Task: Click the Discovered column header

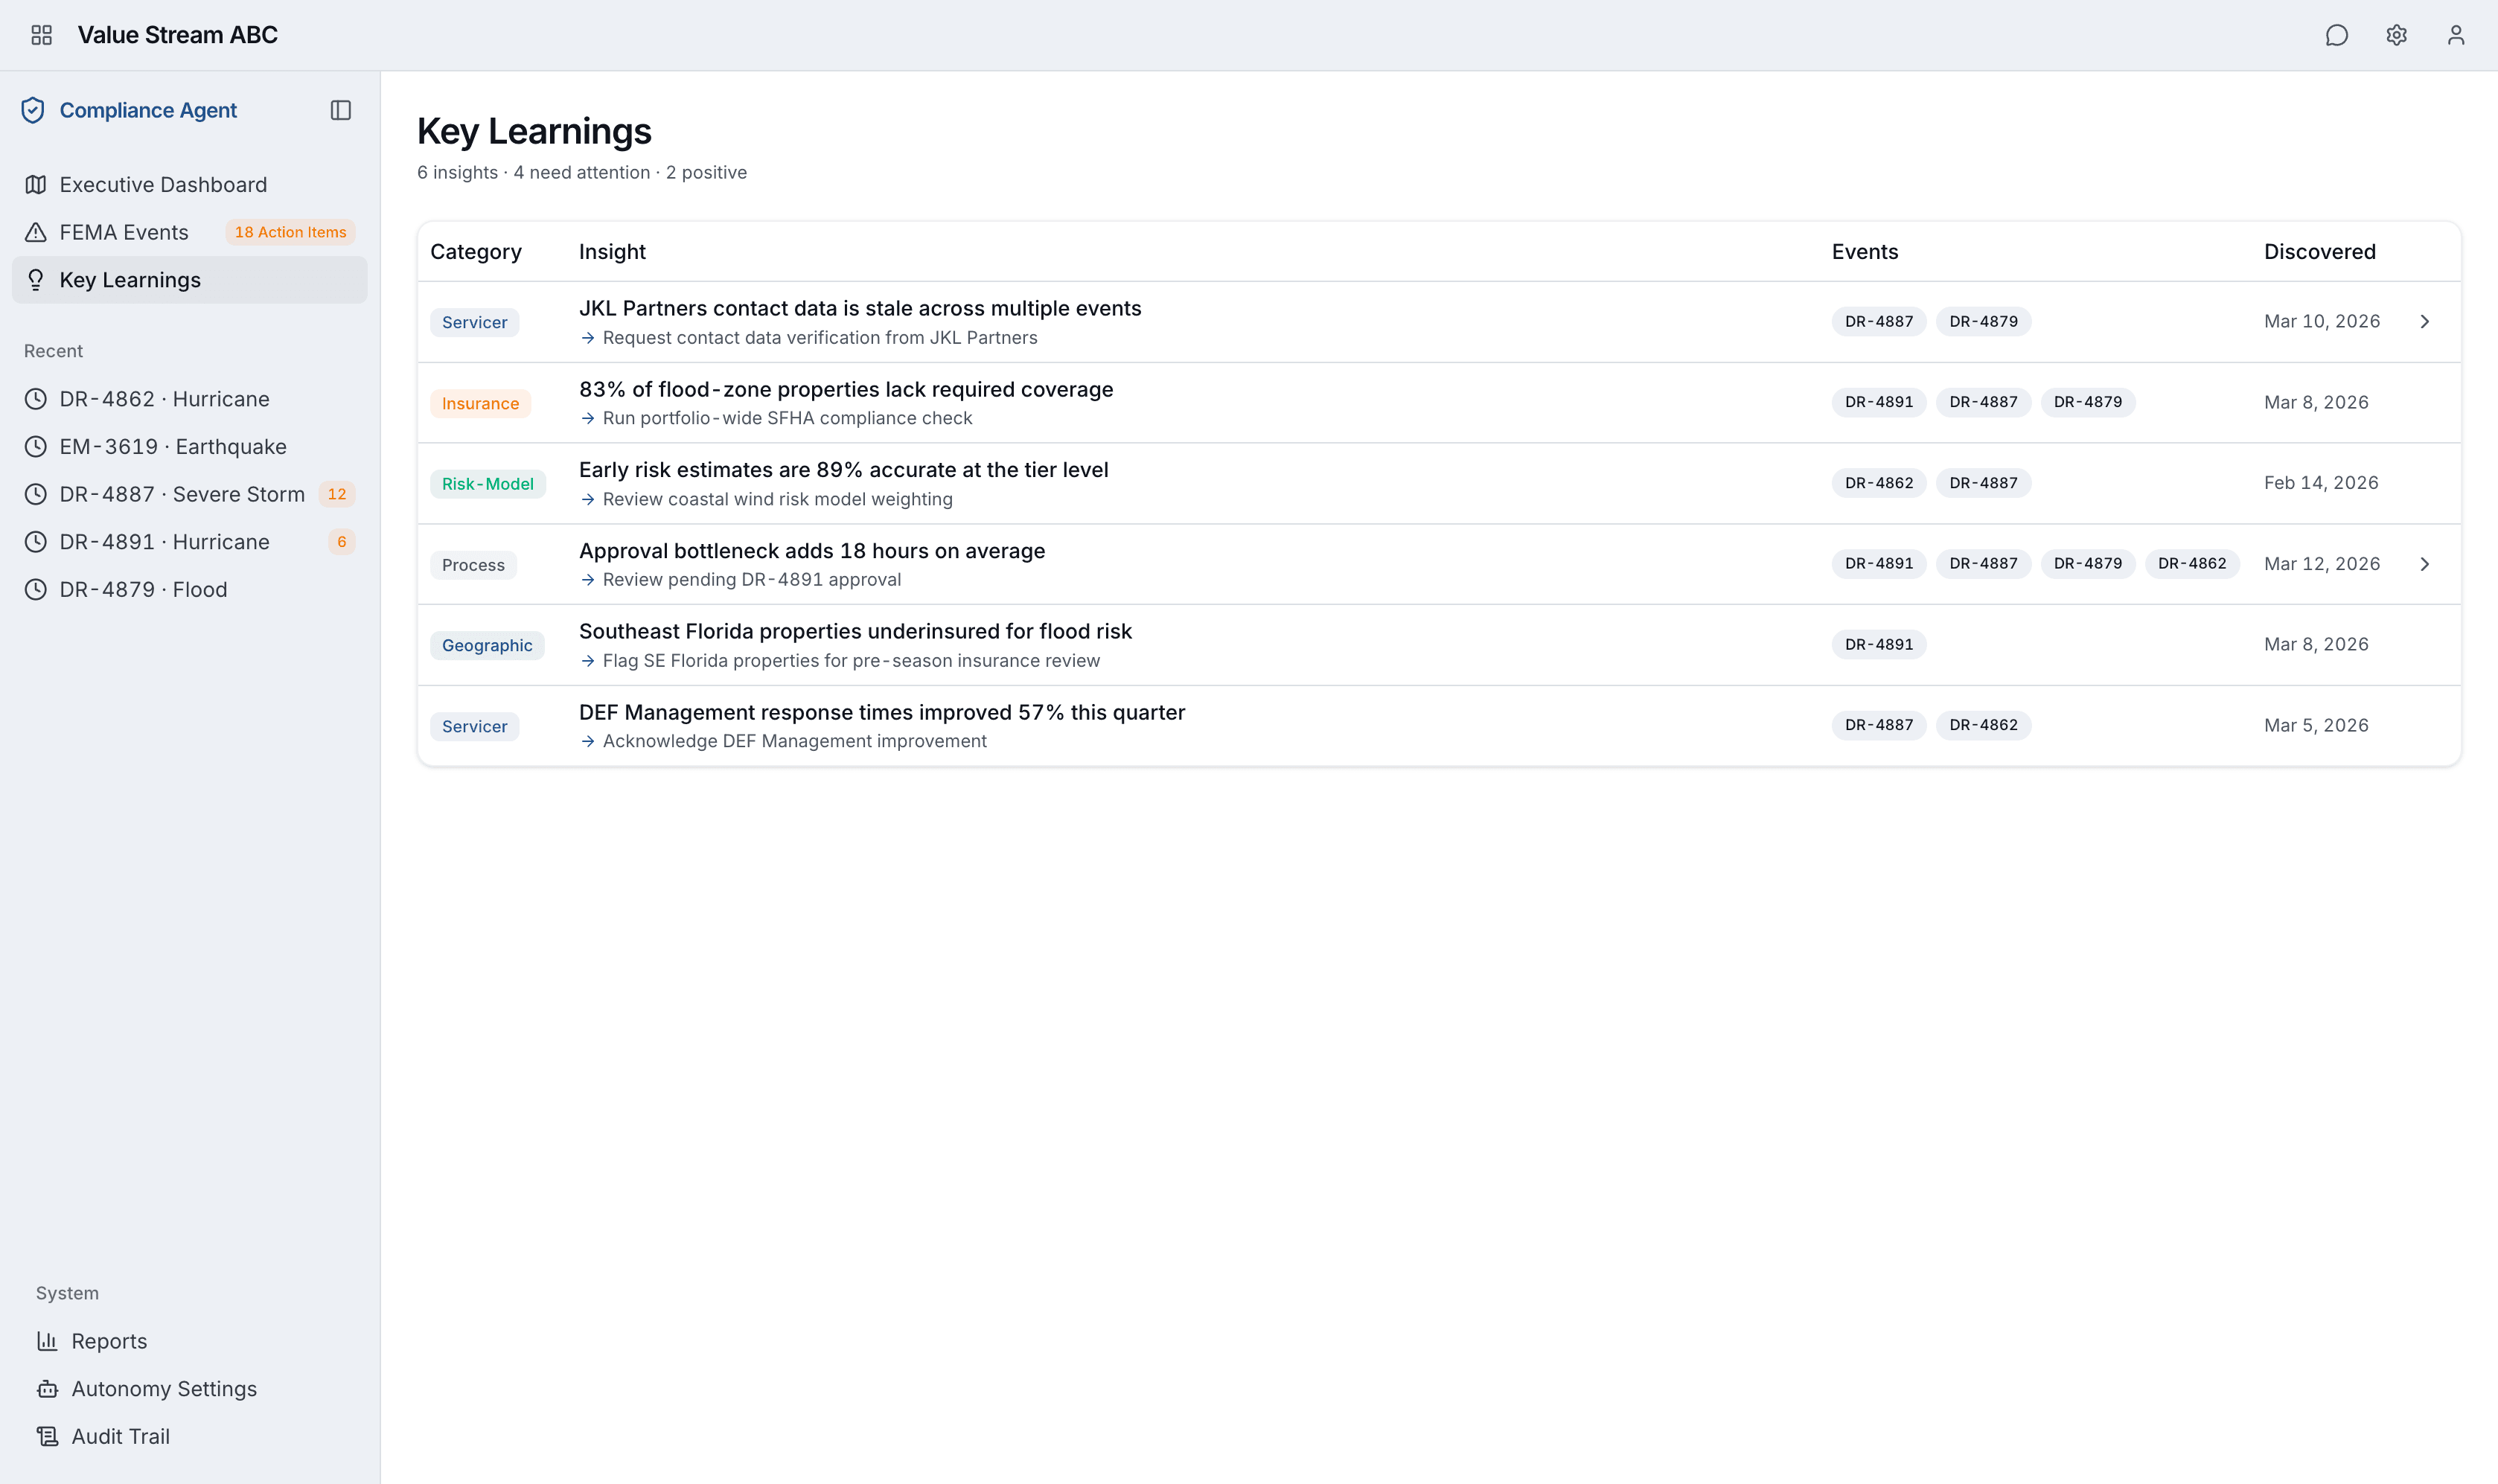Action: (2320, 252)
